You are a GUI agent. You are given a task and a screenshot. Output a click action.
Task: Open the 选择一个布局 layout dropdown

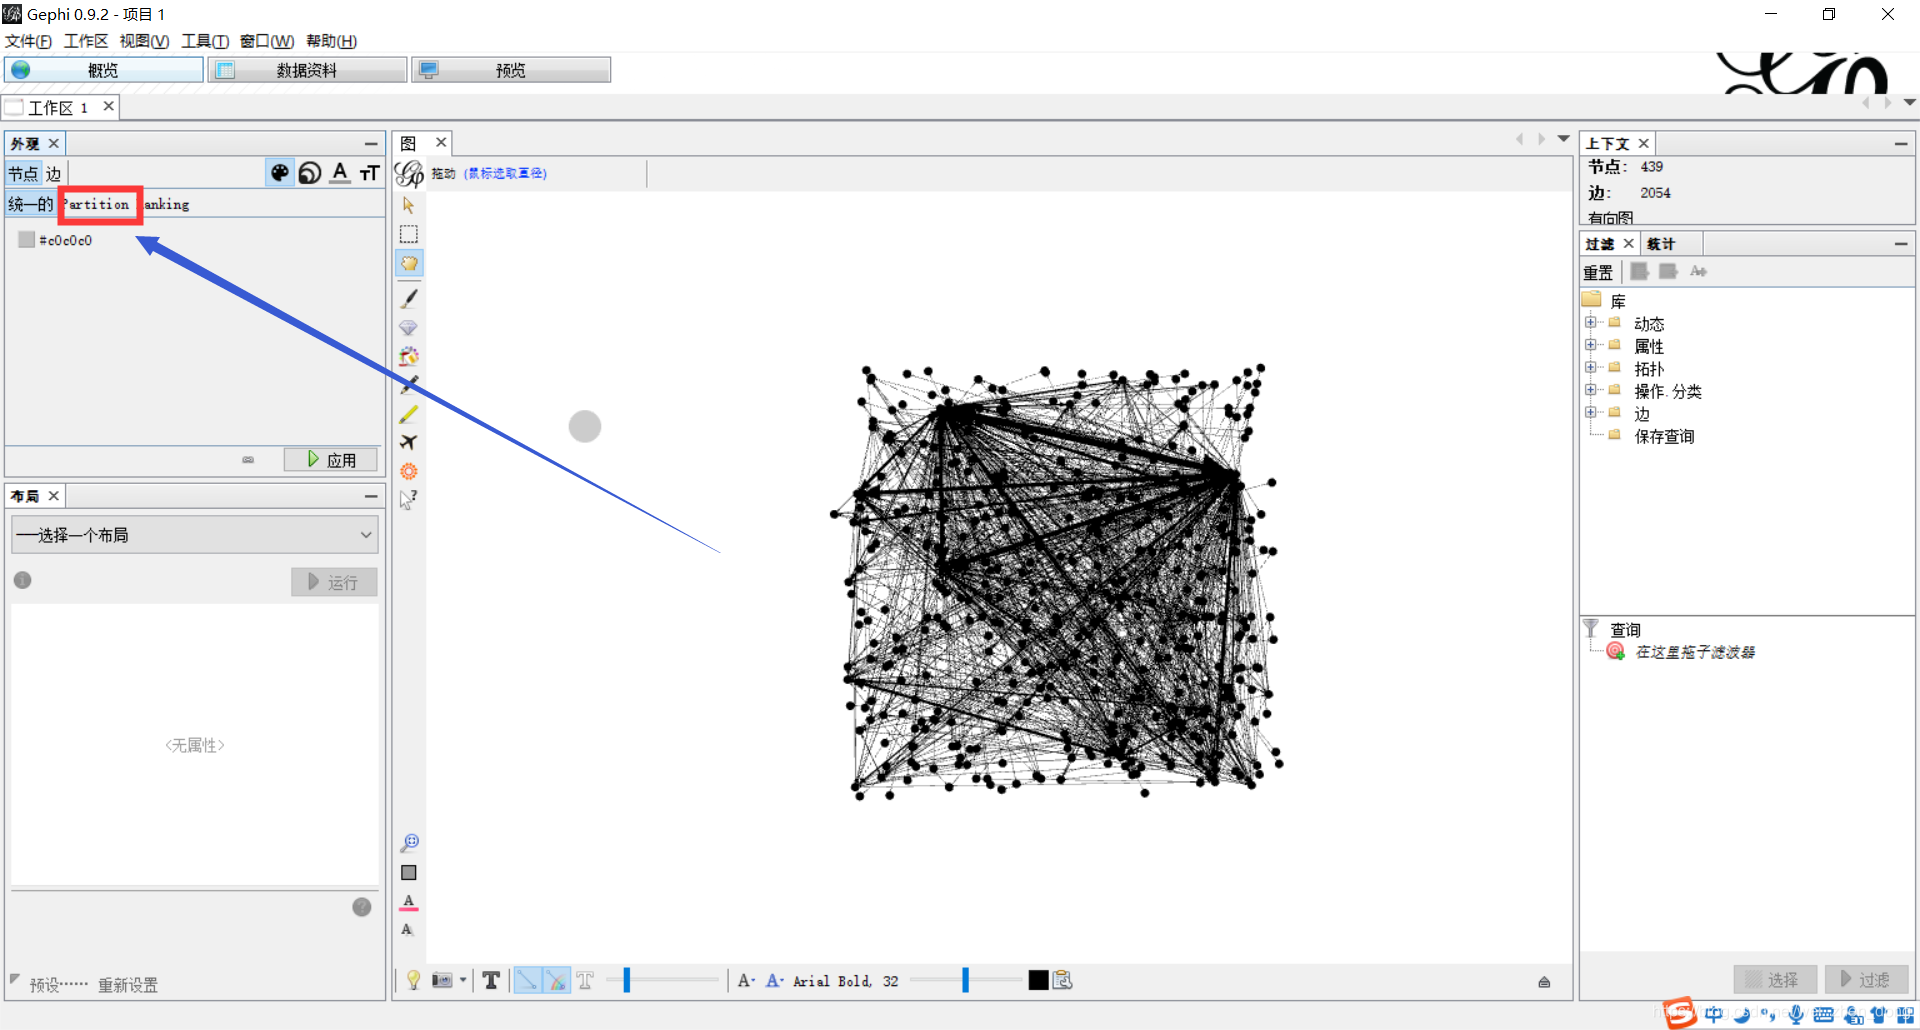click(195, 535)
